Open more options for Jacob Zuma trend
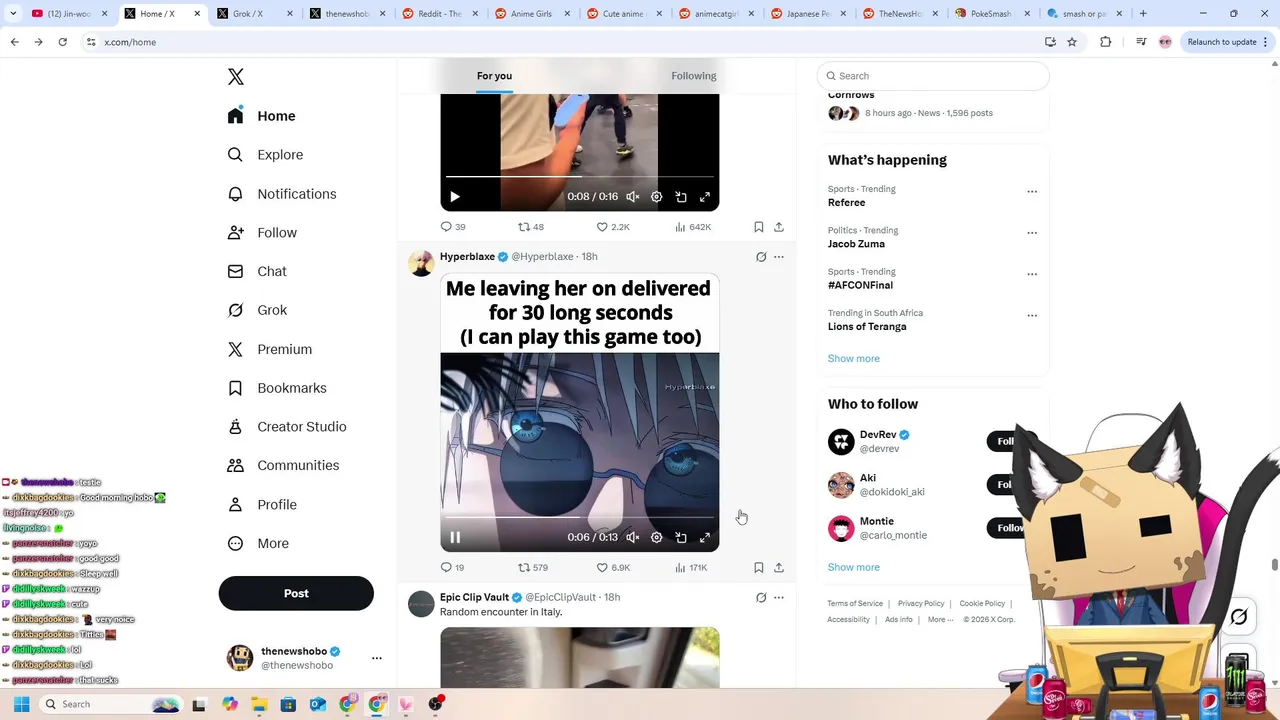The image size is (1280, 720). coord(1032,232)
